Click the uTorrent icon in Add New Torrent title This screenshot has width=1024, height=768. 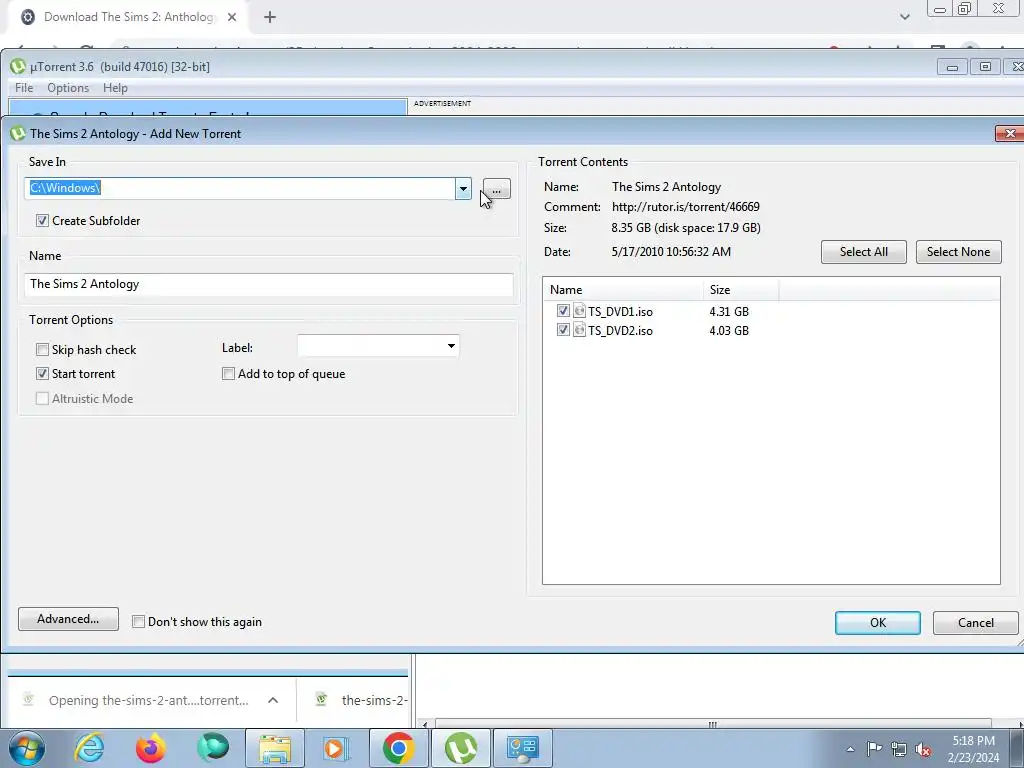(x=18, y=134)
